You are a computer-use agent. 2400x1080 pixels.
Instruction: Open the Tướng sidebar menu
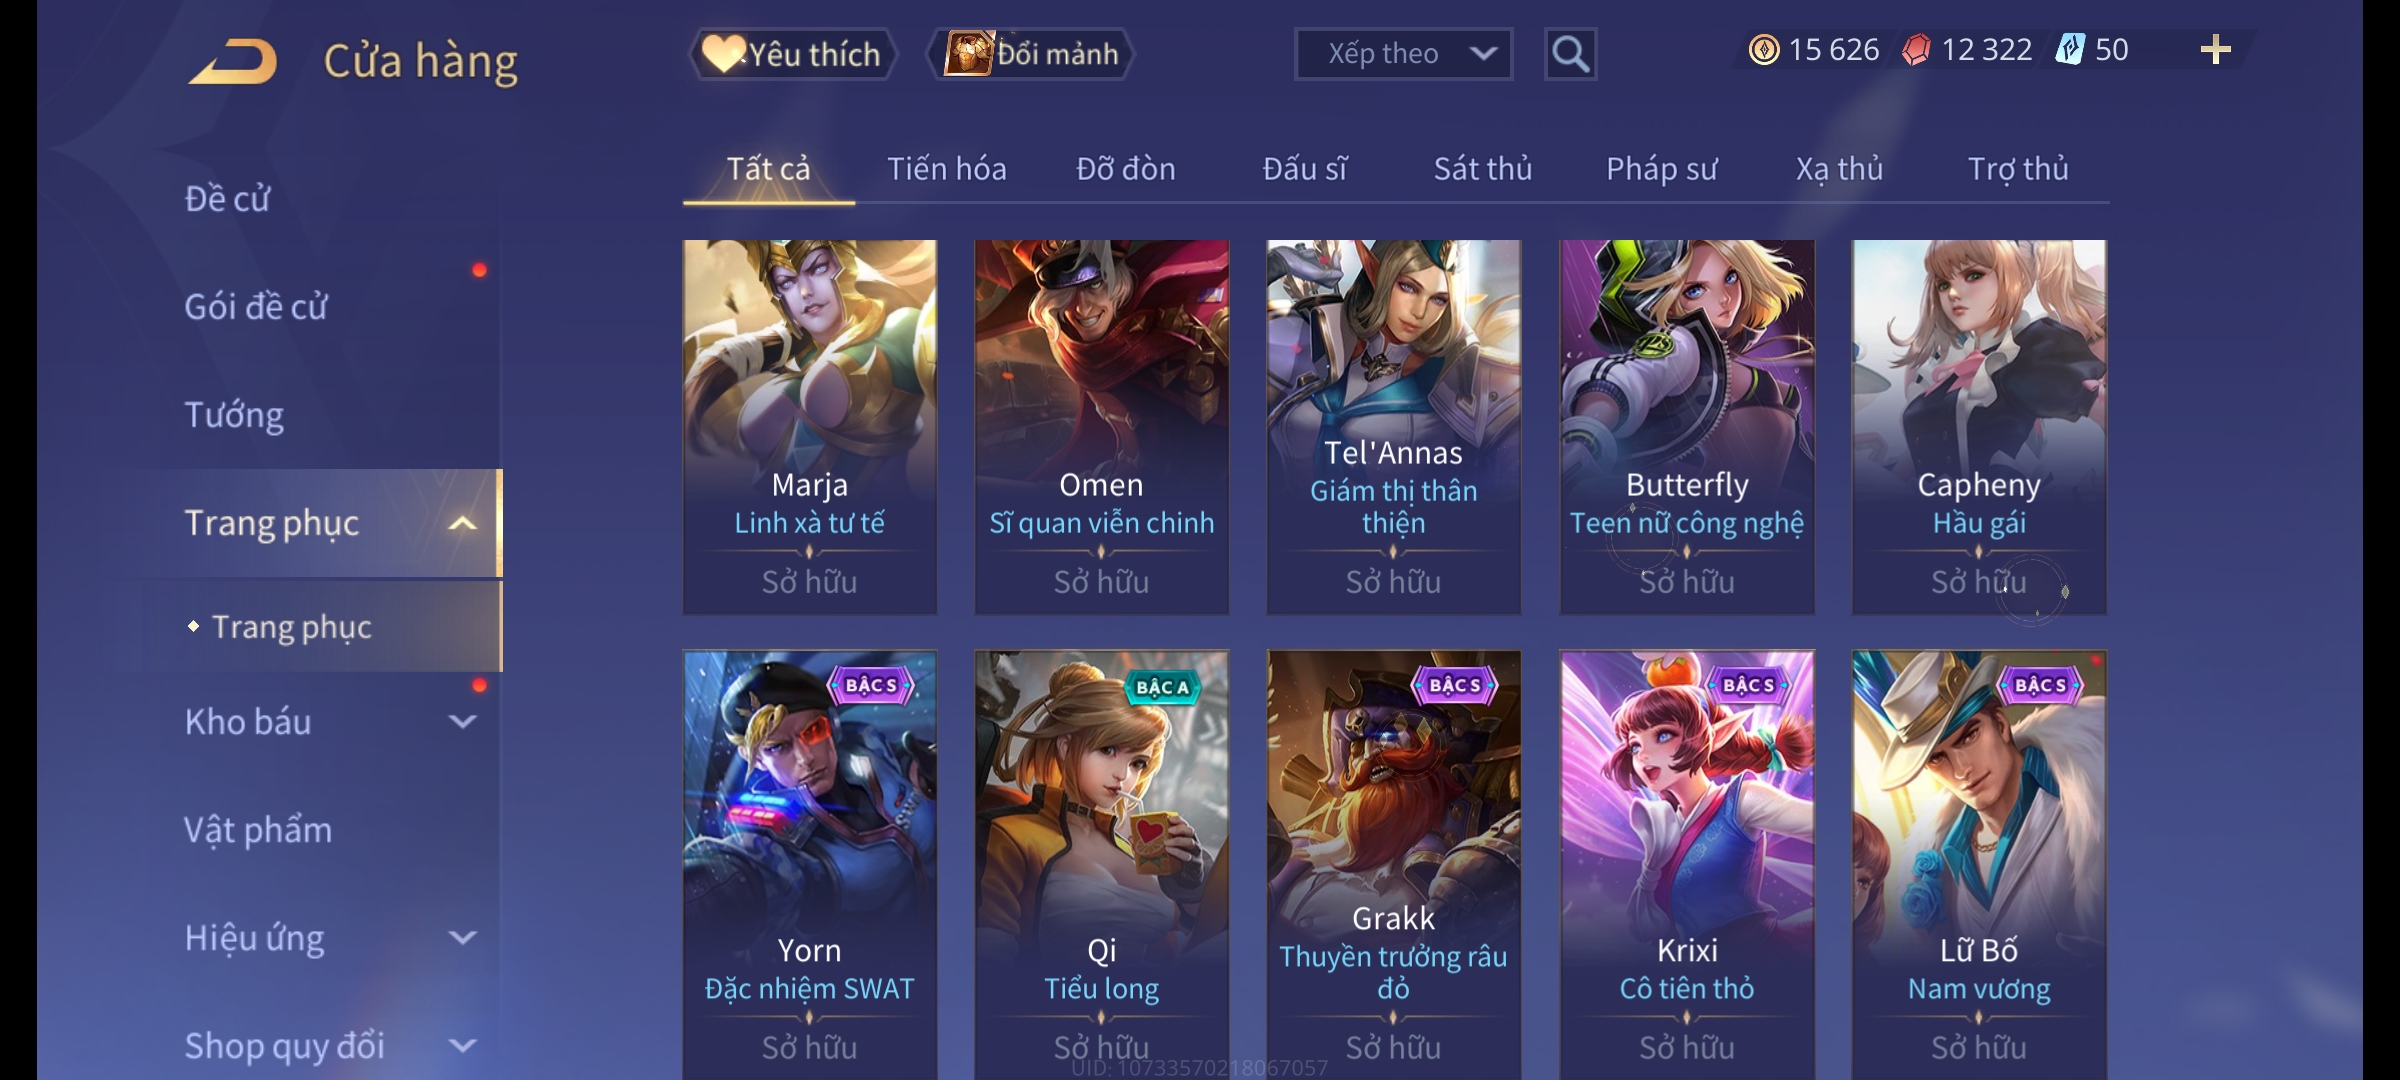point(234,415)
